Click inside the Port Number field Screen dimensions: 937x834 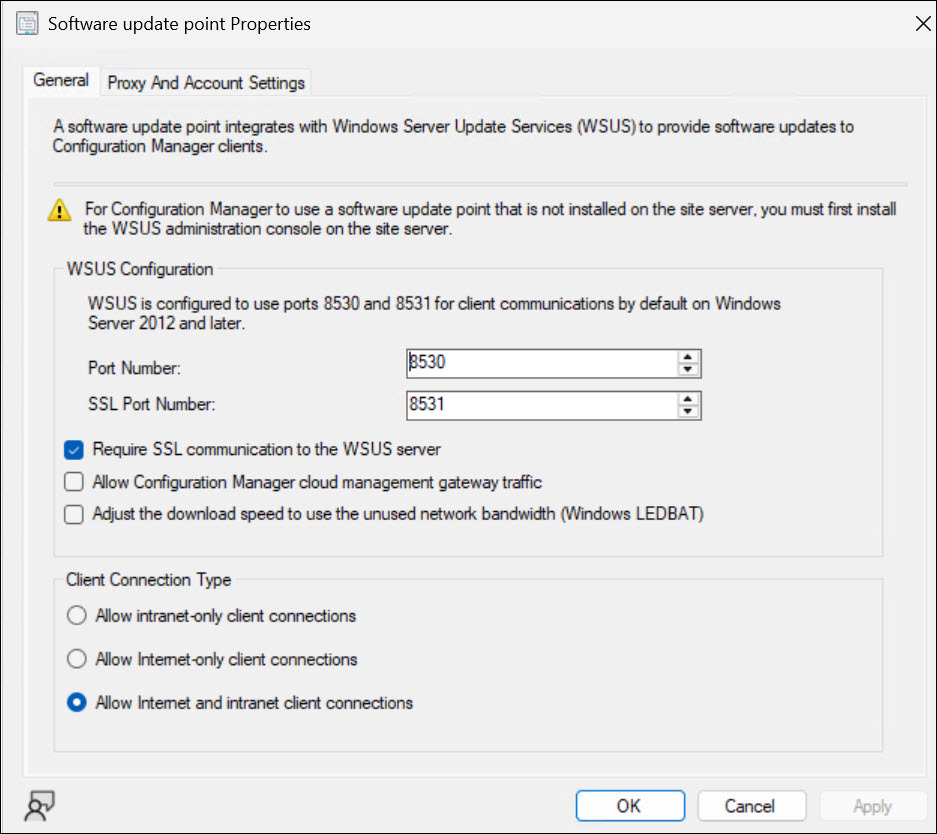click(x=540, y=363)
